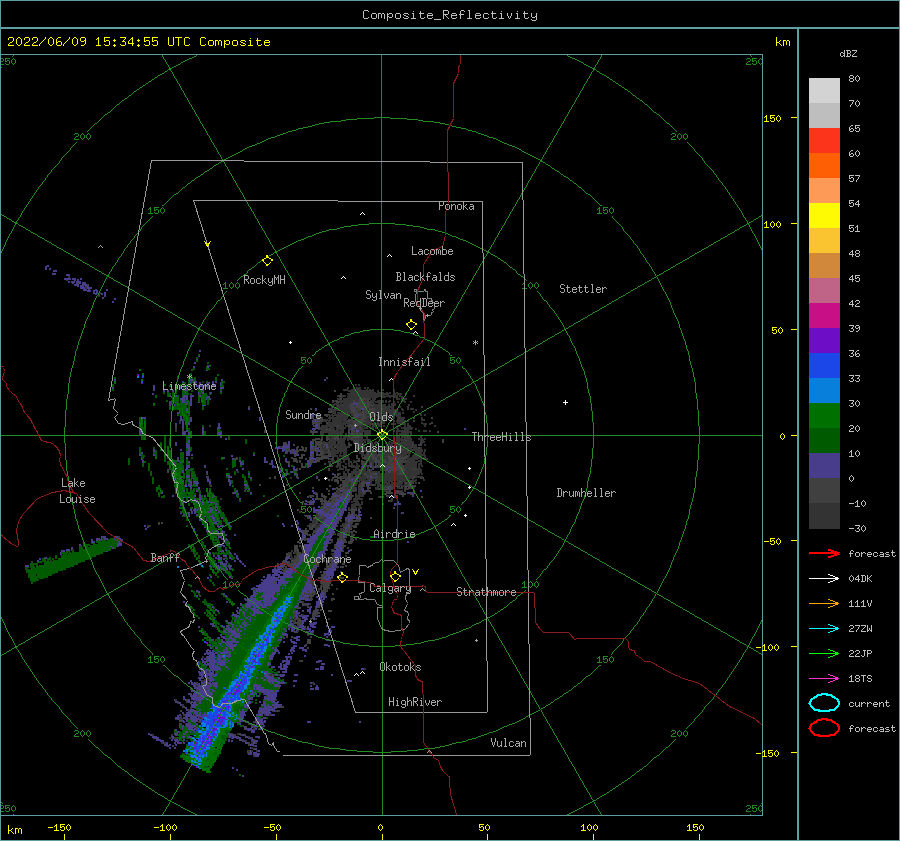Click the Didsbury city label
Image resolution: width=900 pixels, height=841 pixels.
[x=378, y=448]
